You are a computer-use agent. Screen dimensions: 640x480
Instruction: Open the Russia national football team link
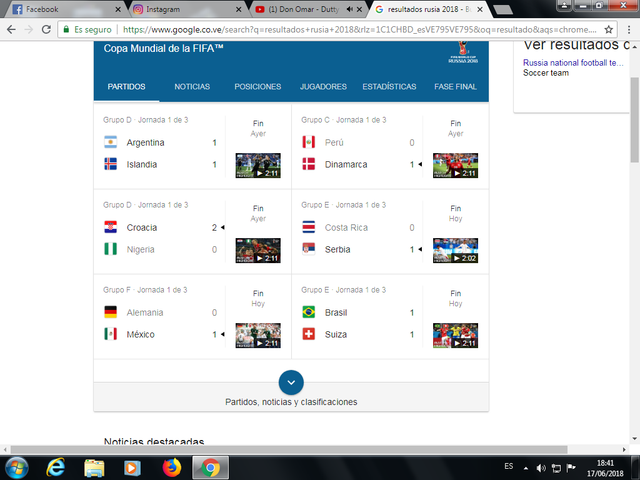573,62
